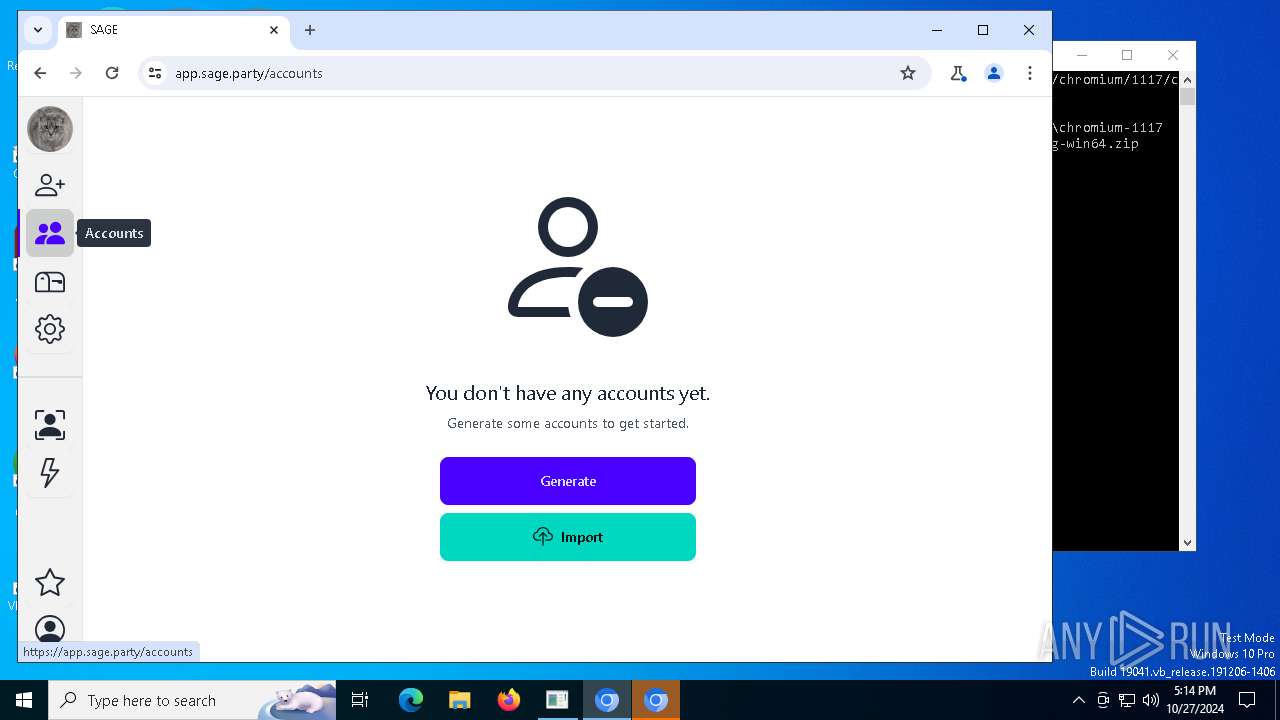
Task: Click the address bar URL app.sage.party/accounts
Action: [x=249, y=73]
